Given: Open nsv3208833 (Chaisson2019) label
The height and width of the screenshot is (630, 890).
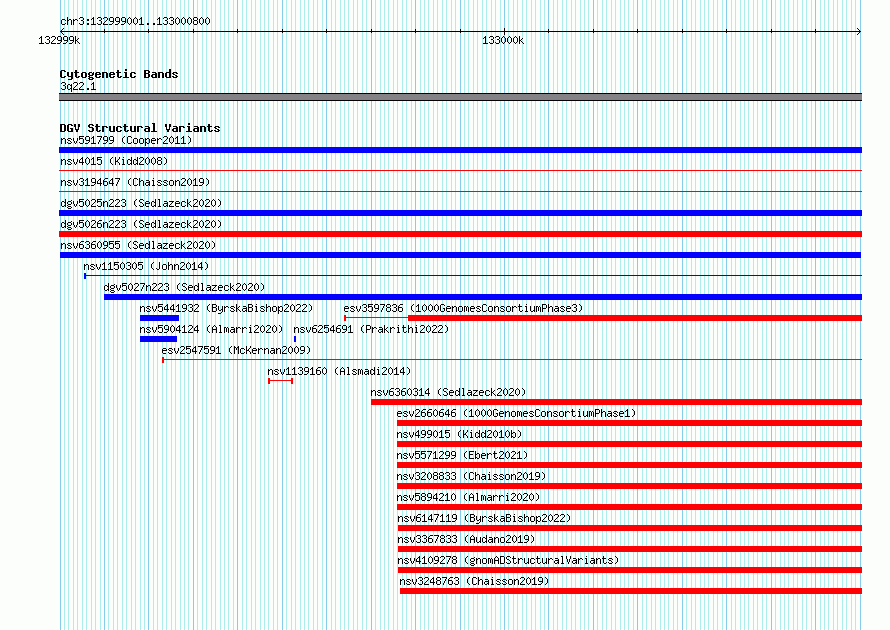Looking at the screenshot, I should 472,476.
